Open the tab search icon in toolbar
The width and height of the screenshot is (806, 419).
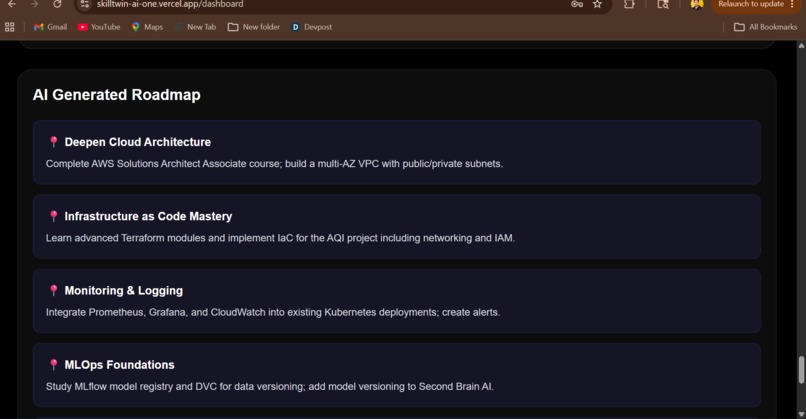[x=663, y=4]
